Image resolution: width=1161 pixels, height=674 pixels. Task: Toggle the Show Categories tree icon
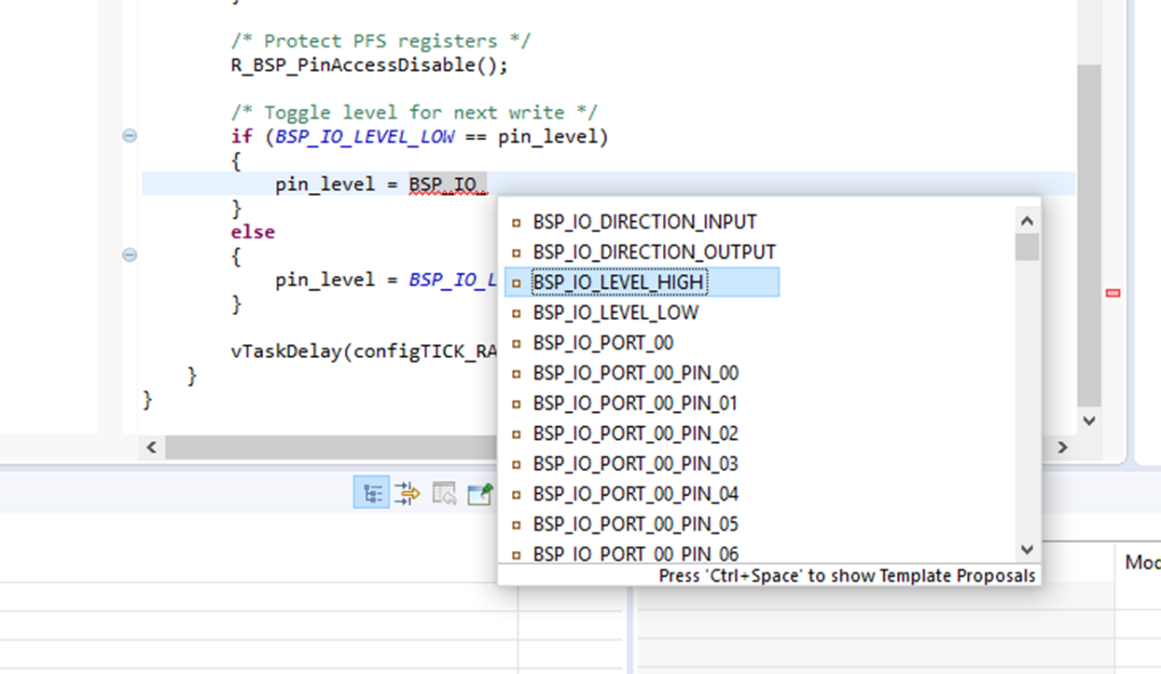click(372, 493)
